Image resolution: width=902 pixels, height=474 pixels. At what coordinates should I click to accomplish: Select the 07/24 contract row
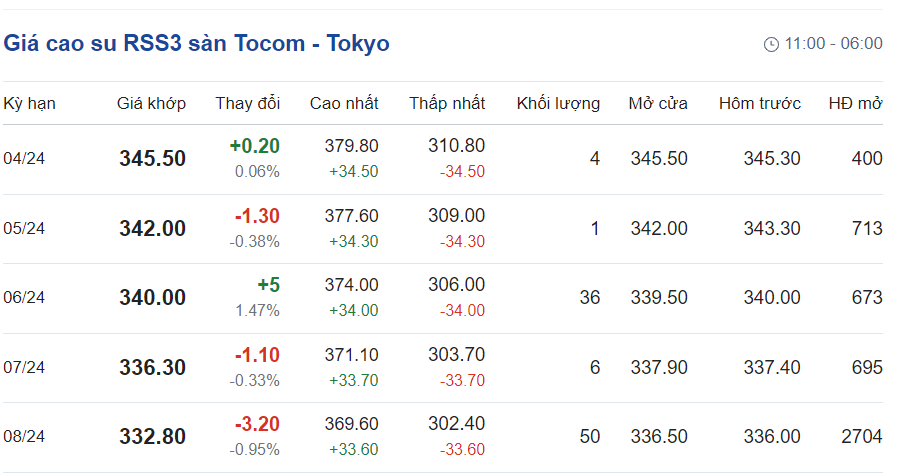click(x=24, y=368)
